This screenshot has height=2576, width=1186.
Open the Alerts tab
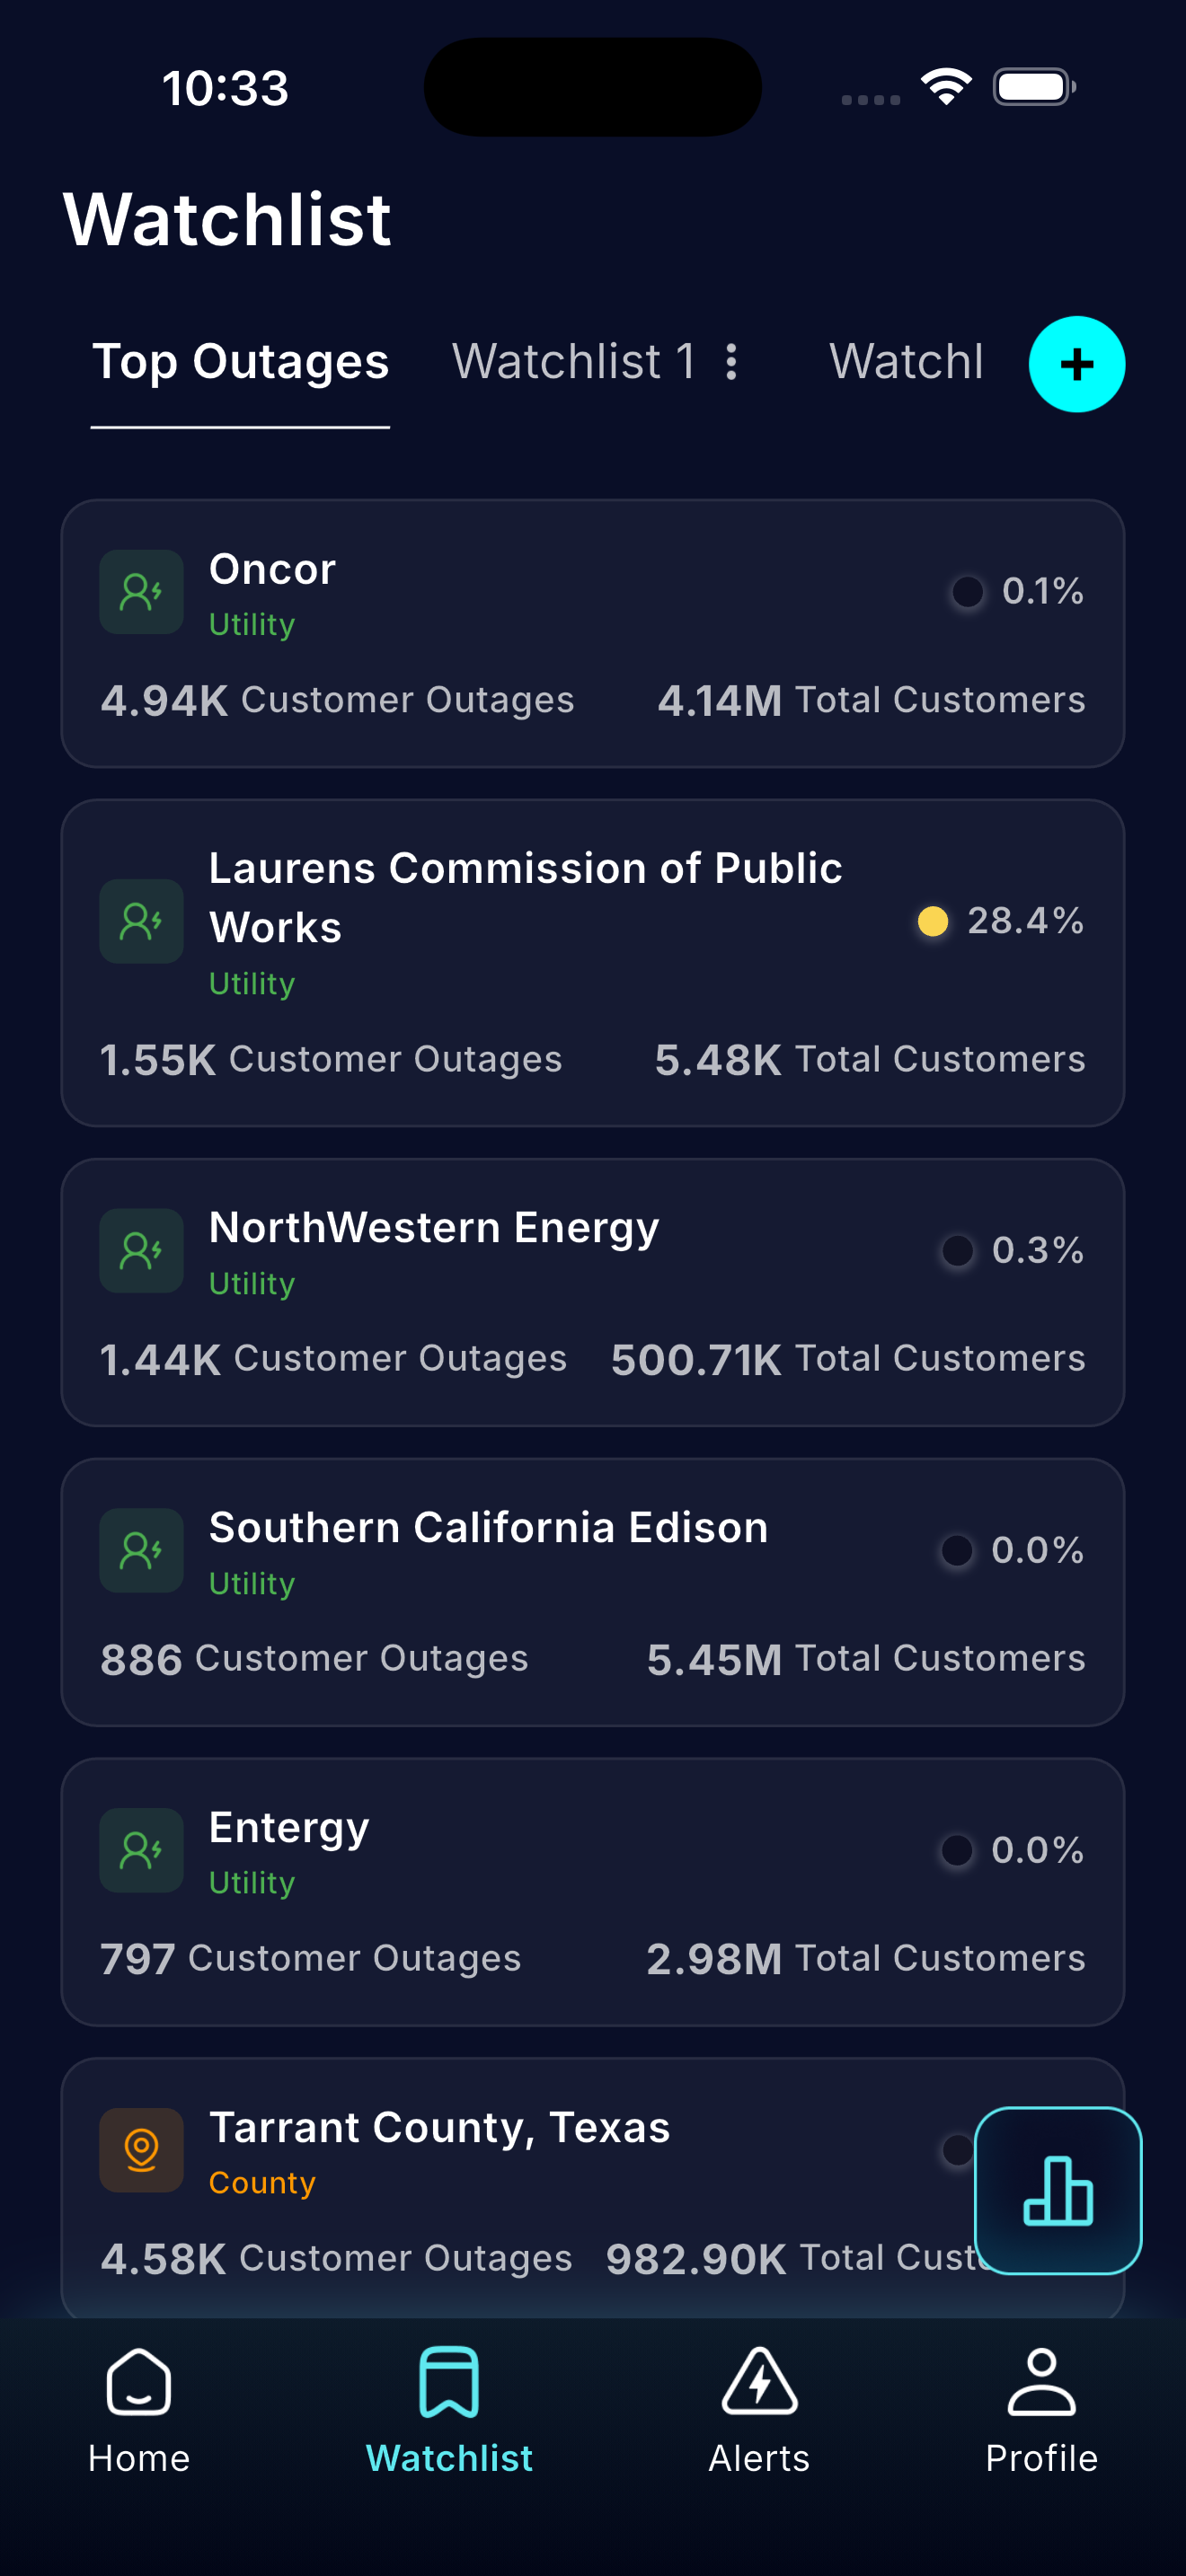759,2410
